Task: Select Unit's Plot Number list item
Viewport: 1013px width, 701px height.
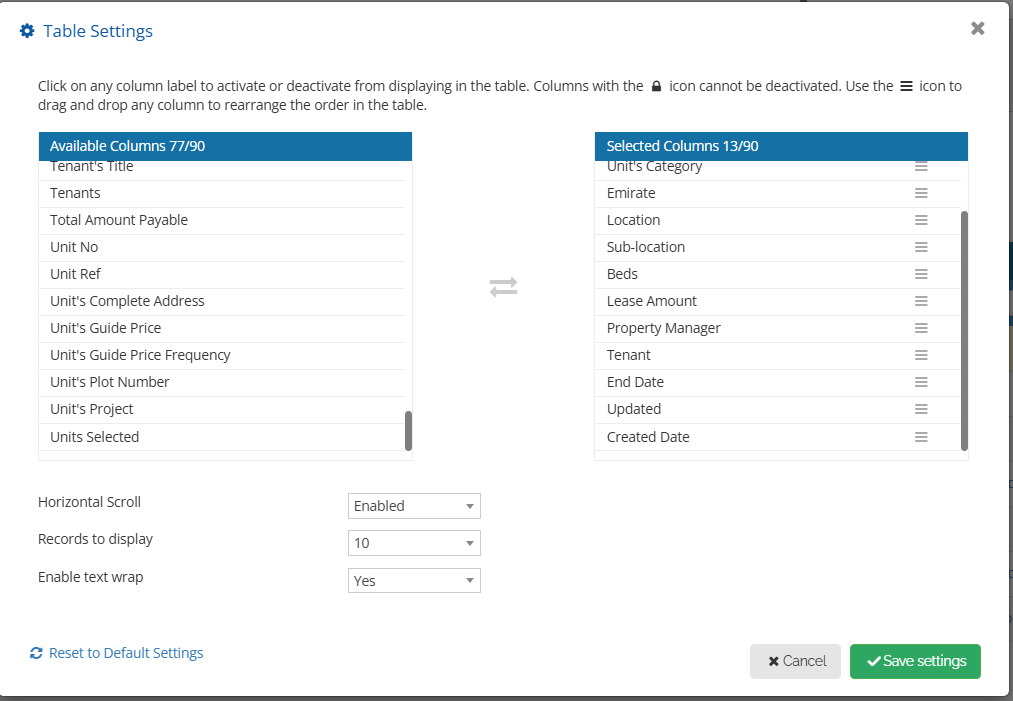Action: pyautogui.click(x=110, y=382)
